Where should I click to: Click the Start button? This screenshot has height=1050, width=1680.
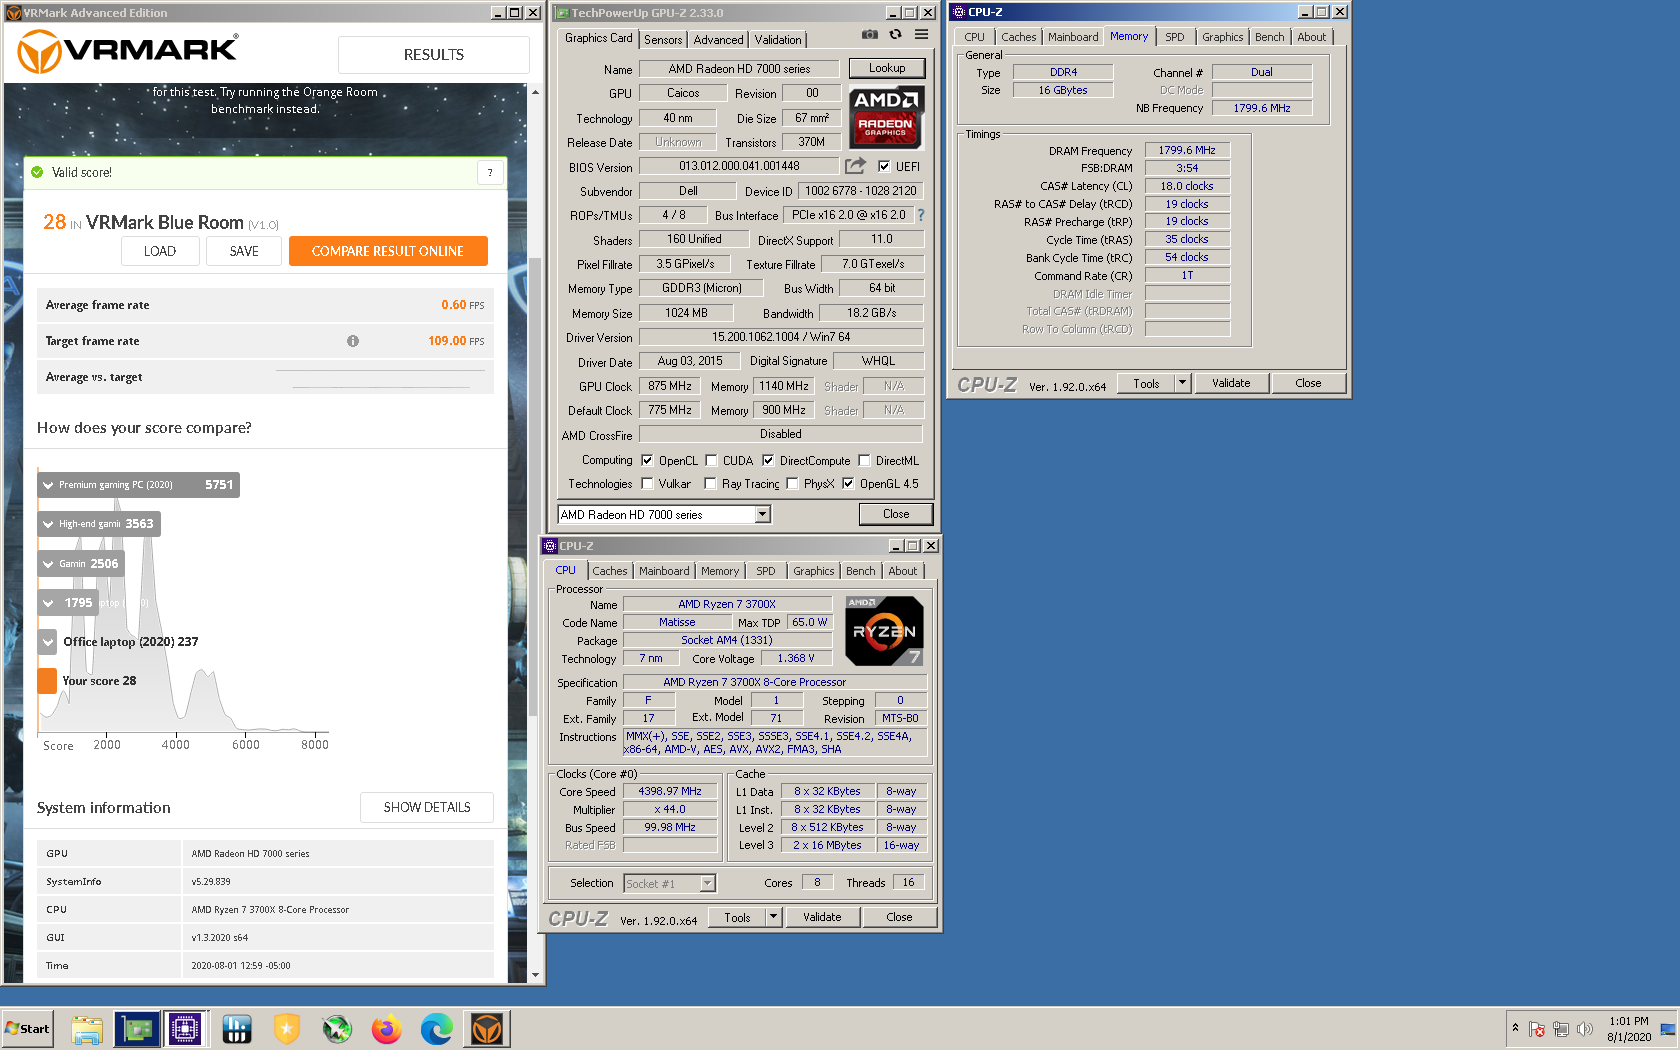pyautogui.click(x=28, y=1029)
